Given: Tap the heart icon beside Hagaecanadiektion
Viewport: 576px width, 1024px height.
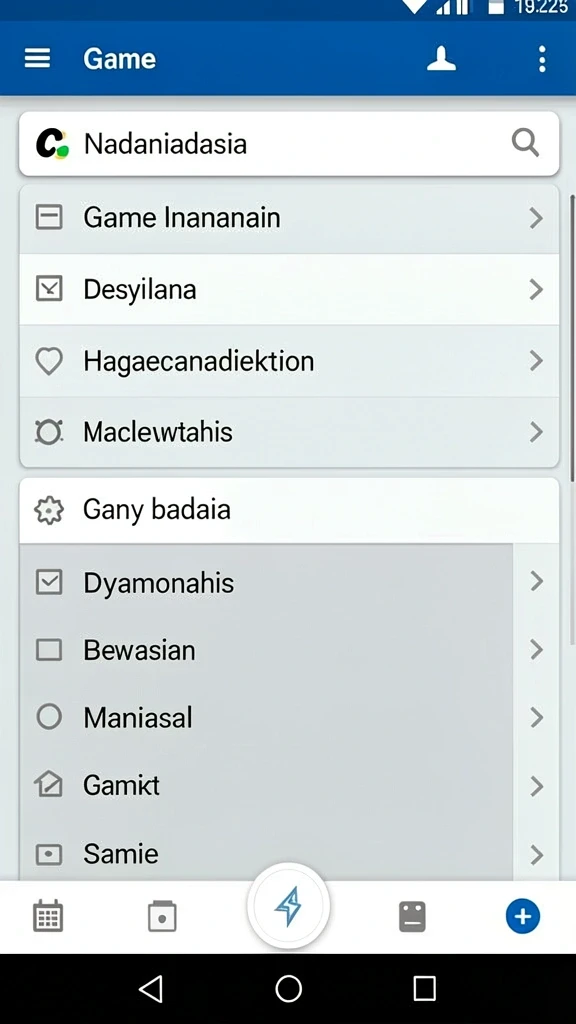Looking at the screenshot, I should (x=49, y=360).
